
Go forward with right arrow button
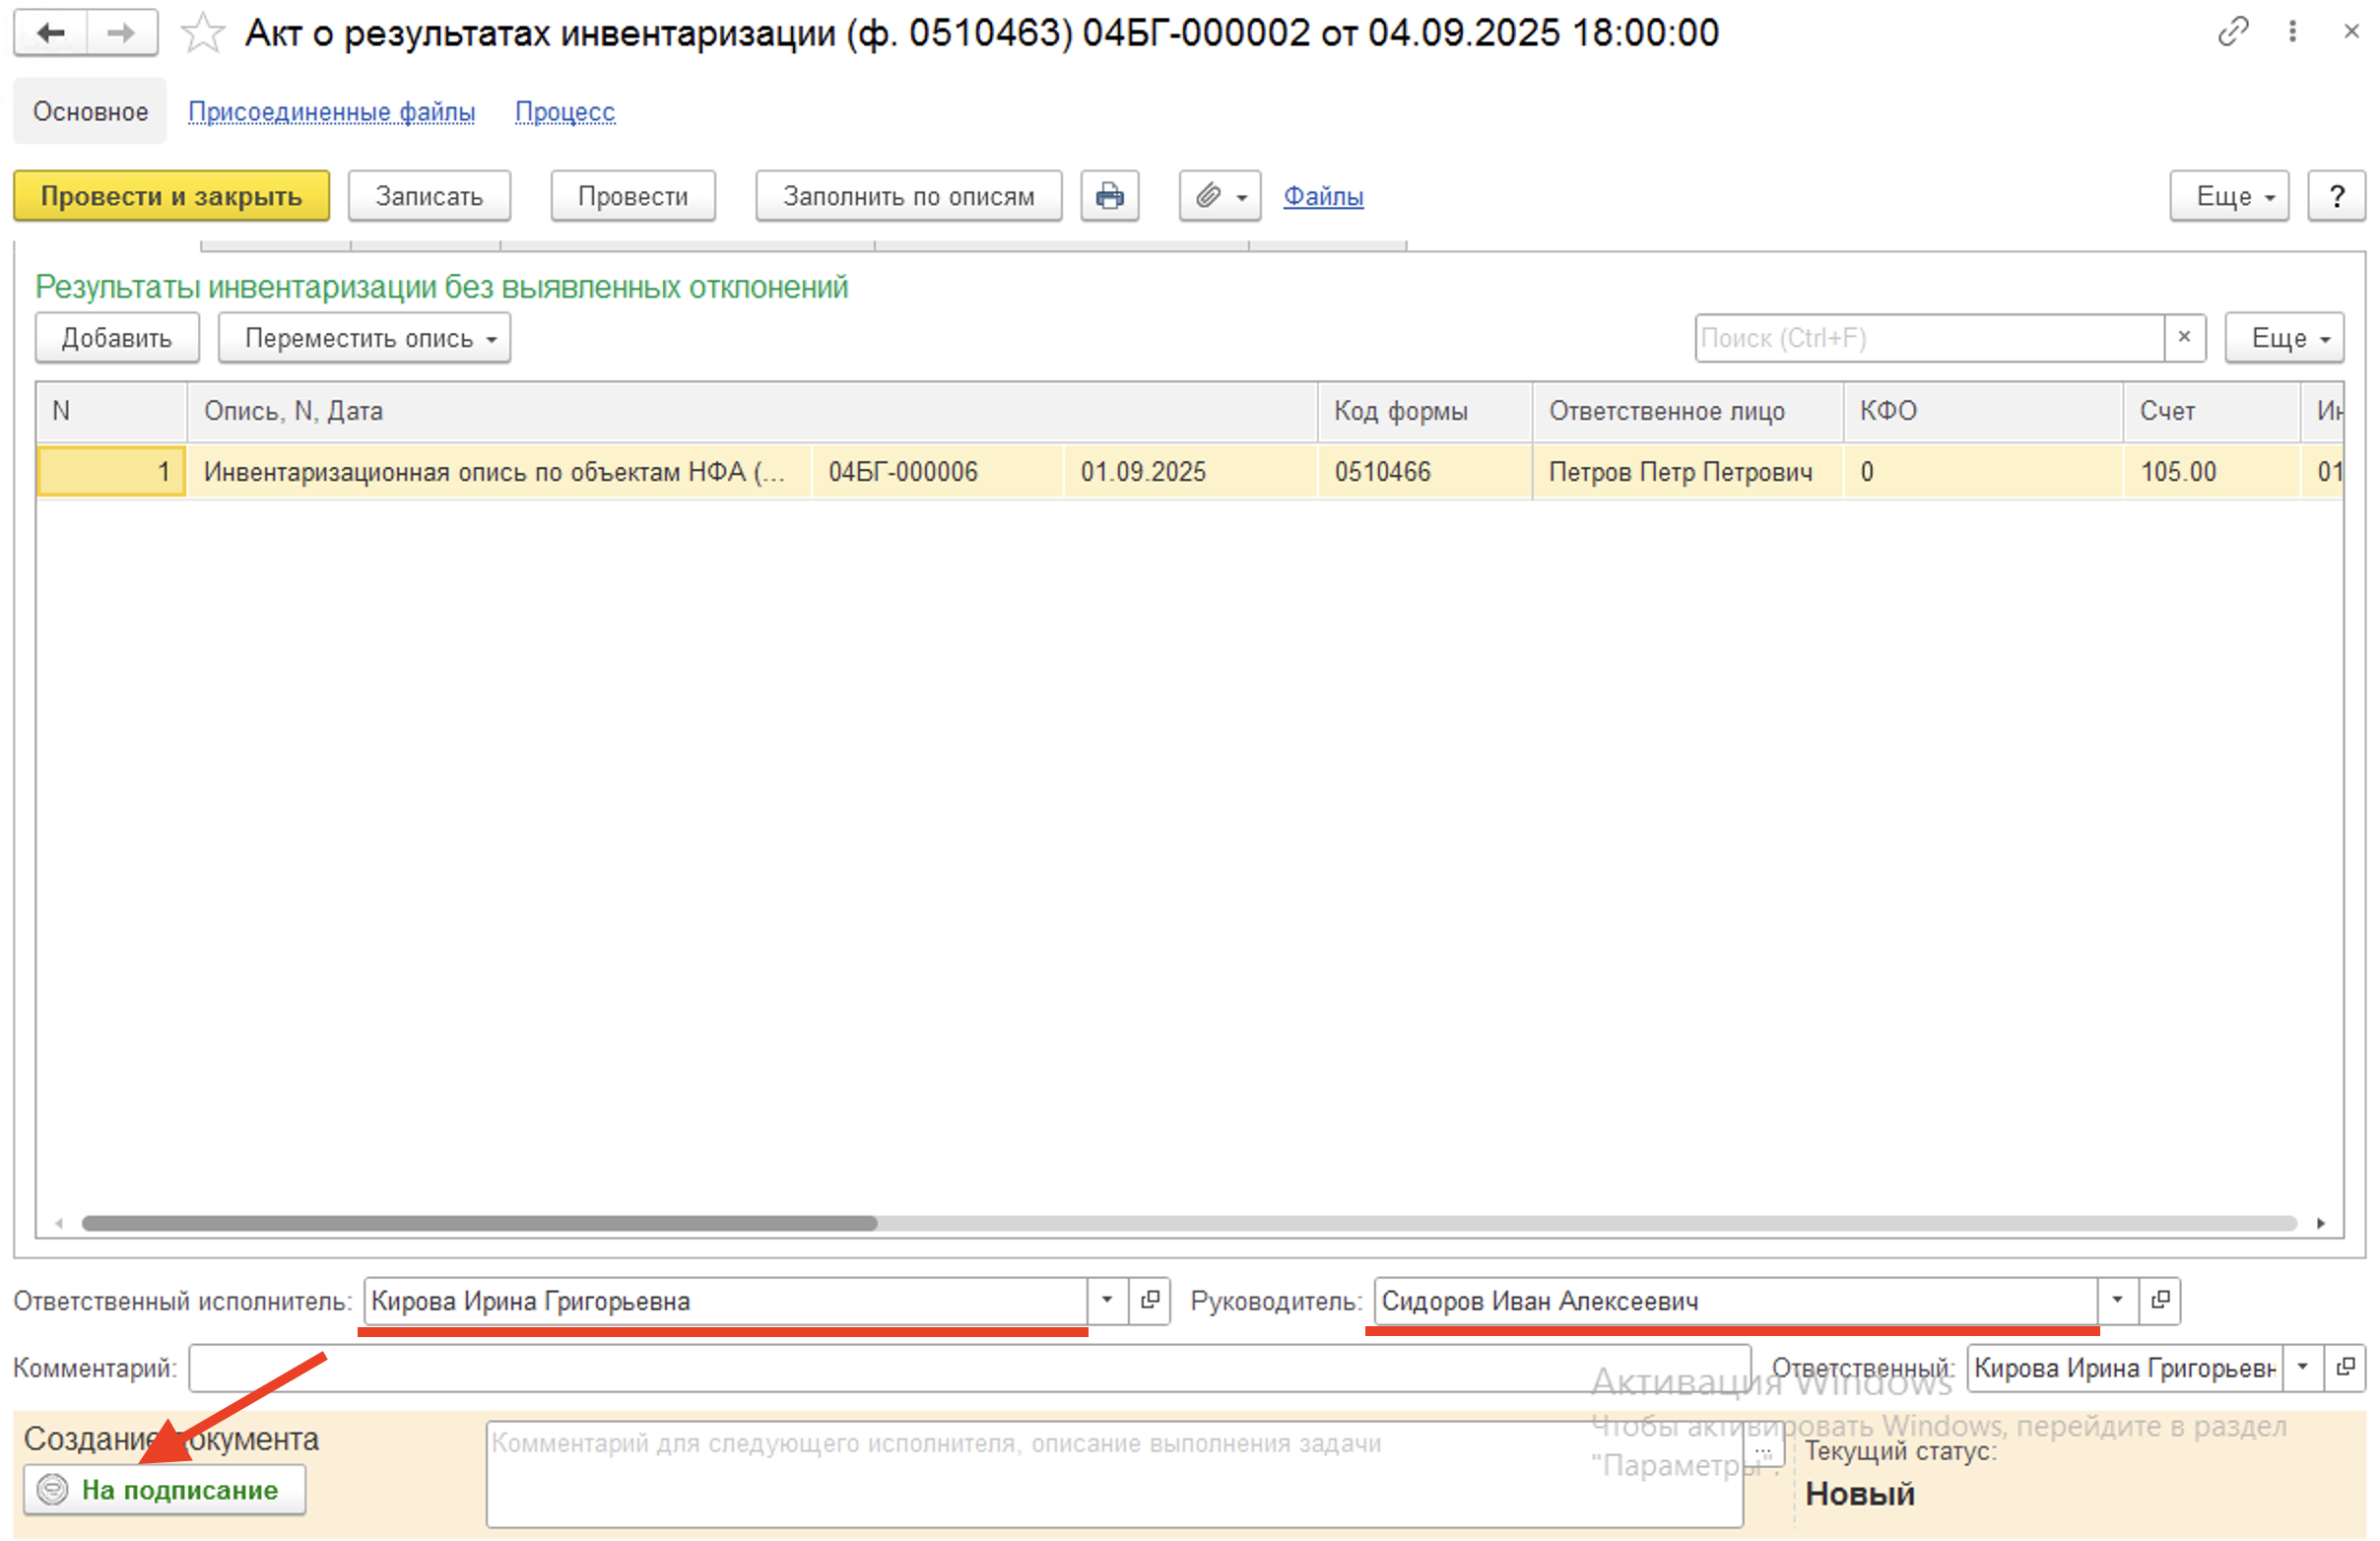(x=121, y=33)
